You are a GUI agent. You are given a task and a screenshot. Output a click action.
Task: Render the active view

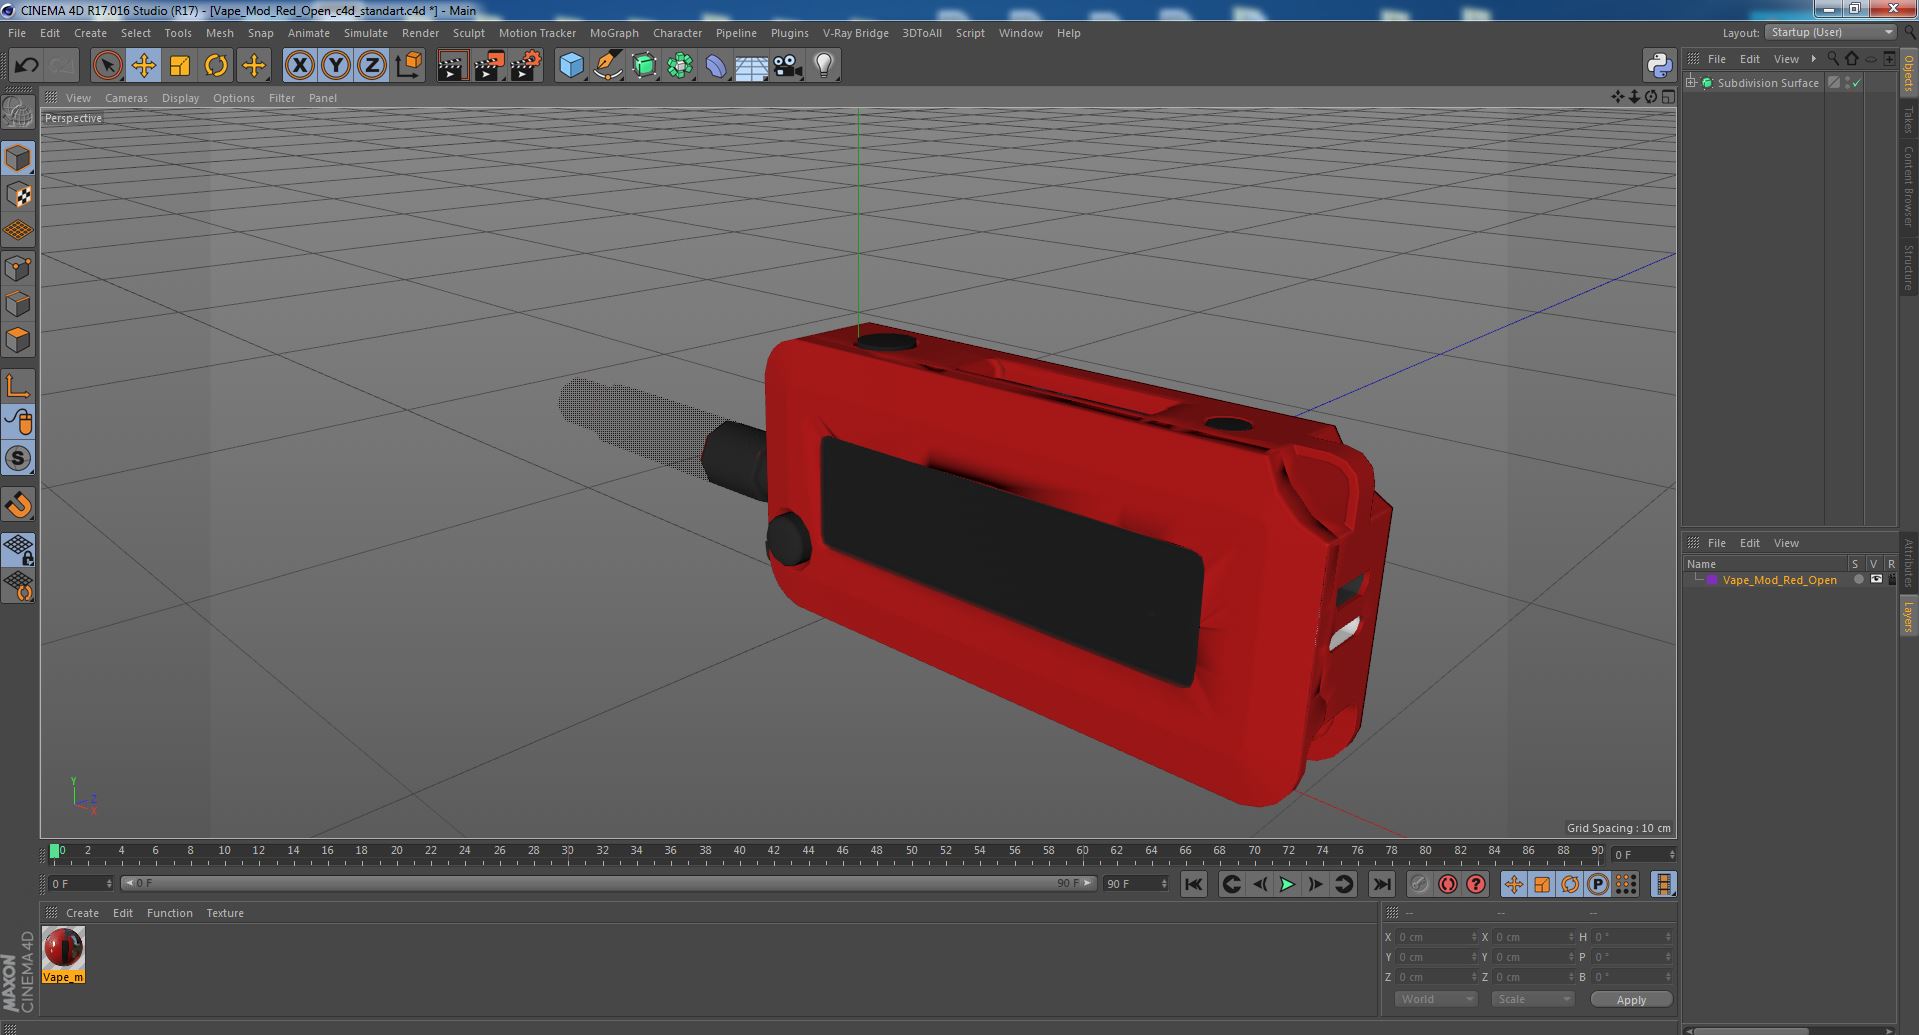[452, 66]
